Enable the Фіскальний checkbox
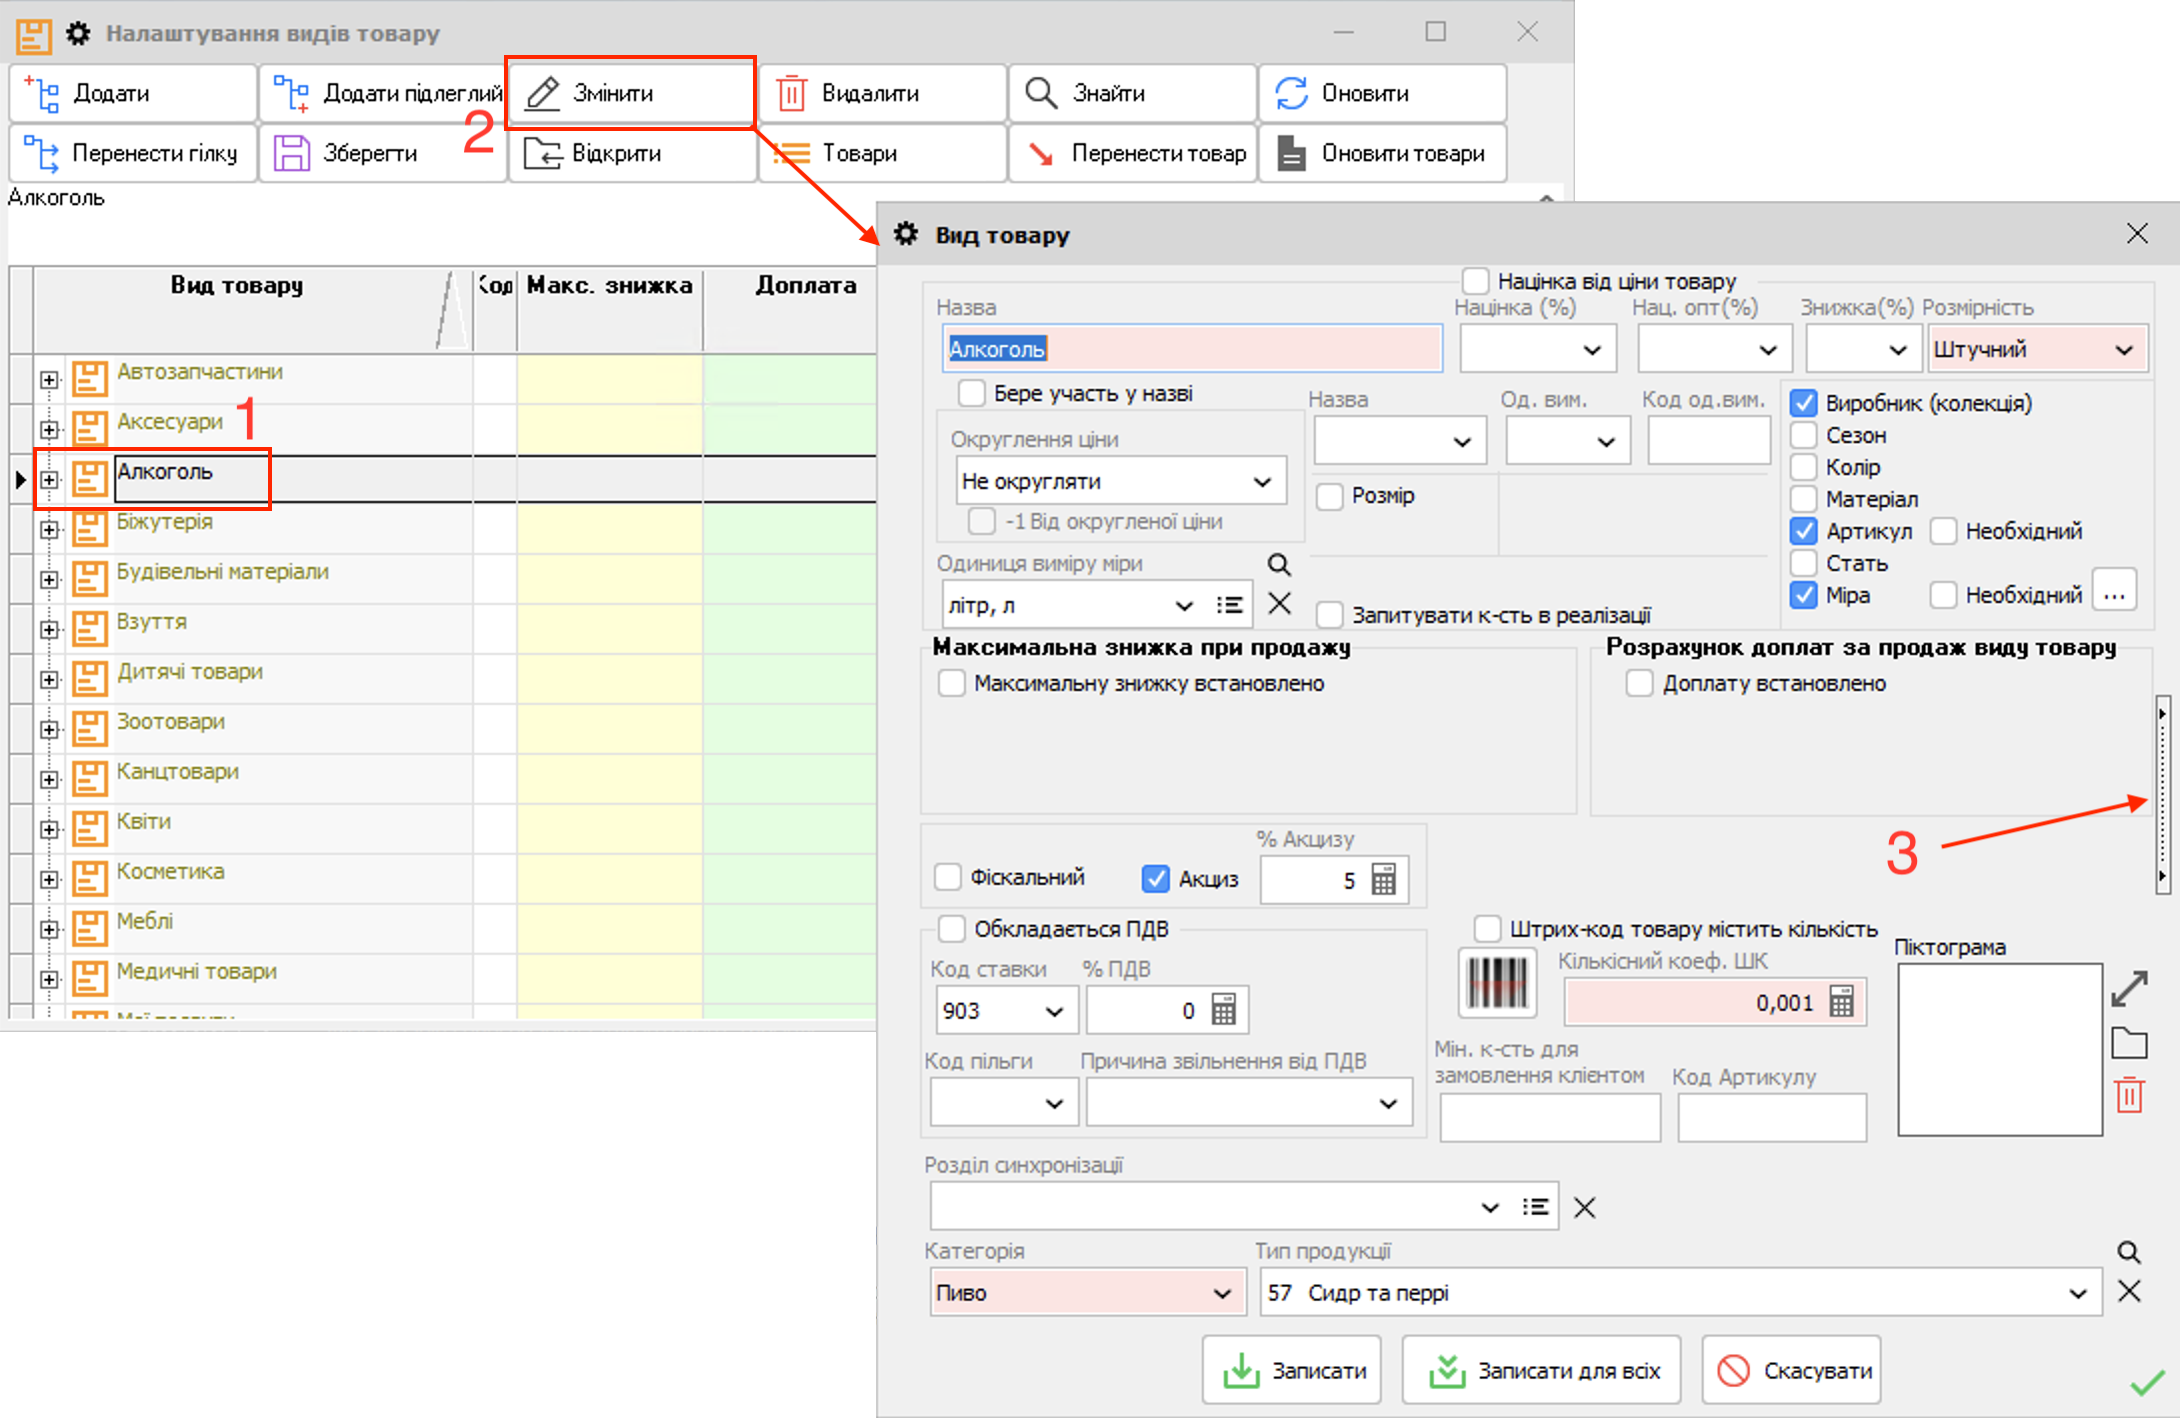2180x1418 pixels. [948, 878]
